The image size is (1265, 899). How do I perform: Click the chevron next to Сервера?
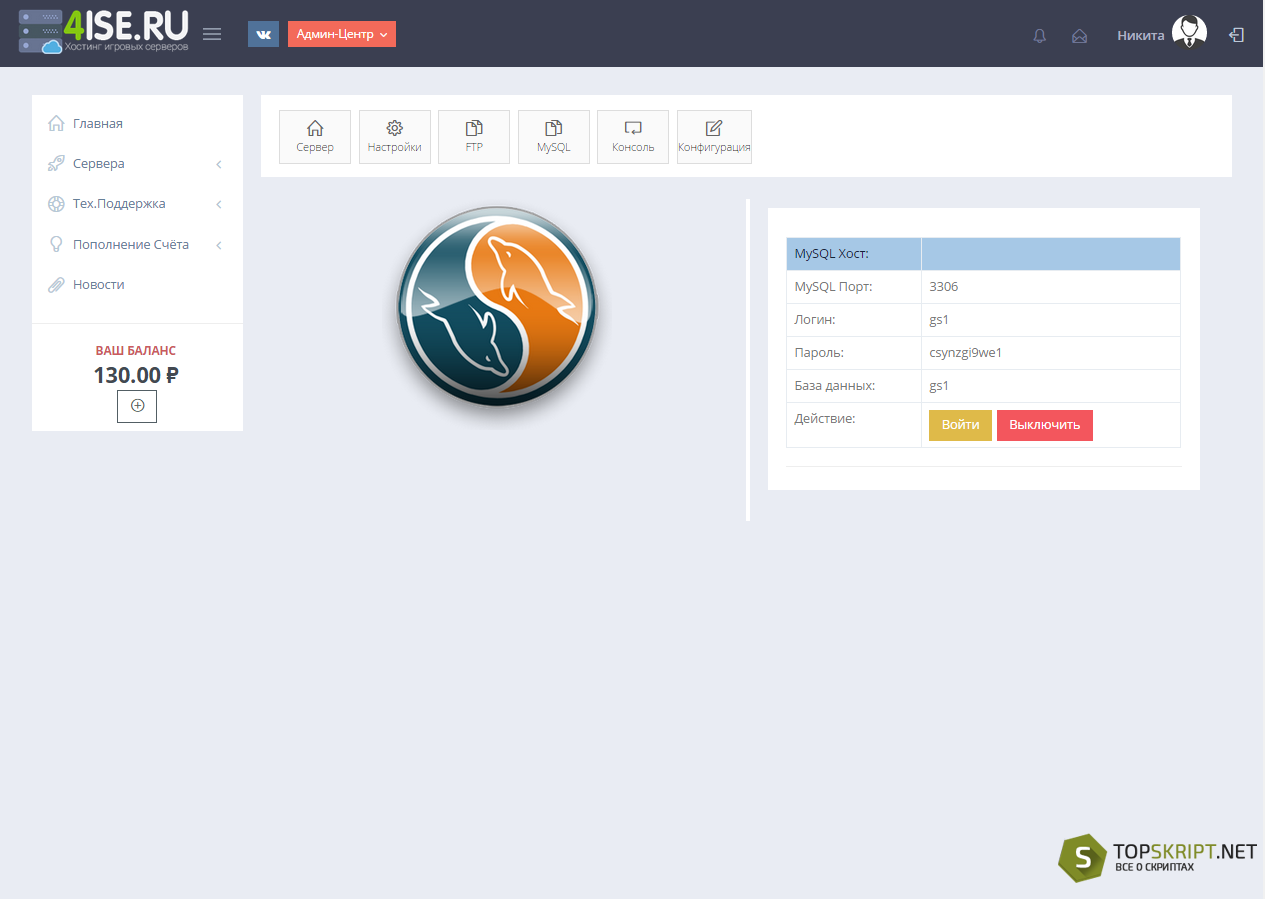pos(219,164)
